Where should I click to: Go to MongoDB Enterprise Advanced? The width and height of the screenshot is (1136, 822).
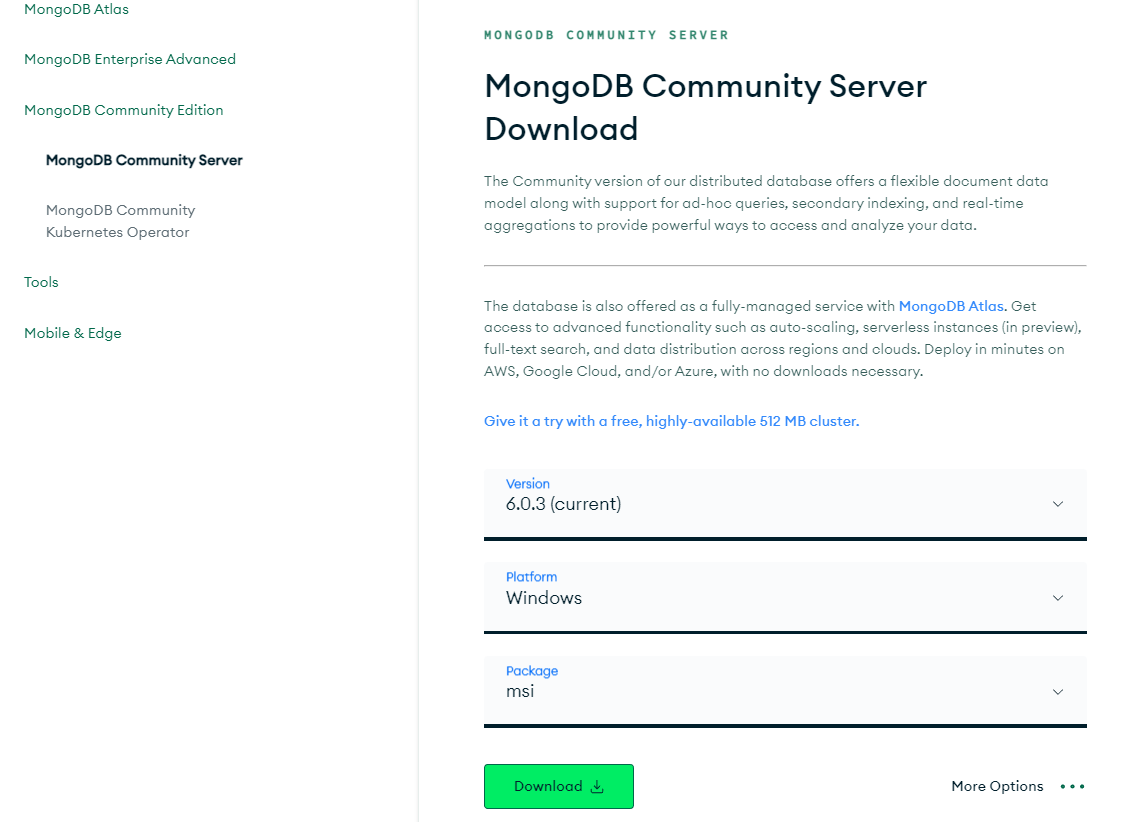[130, 59]
